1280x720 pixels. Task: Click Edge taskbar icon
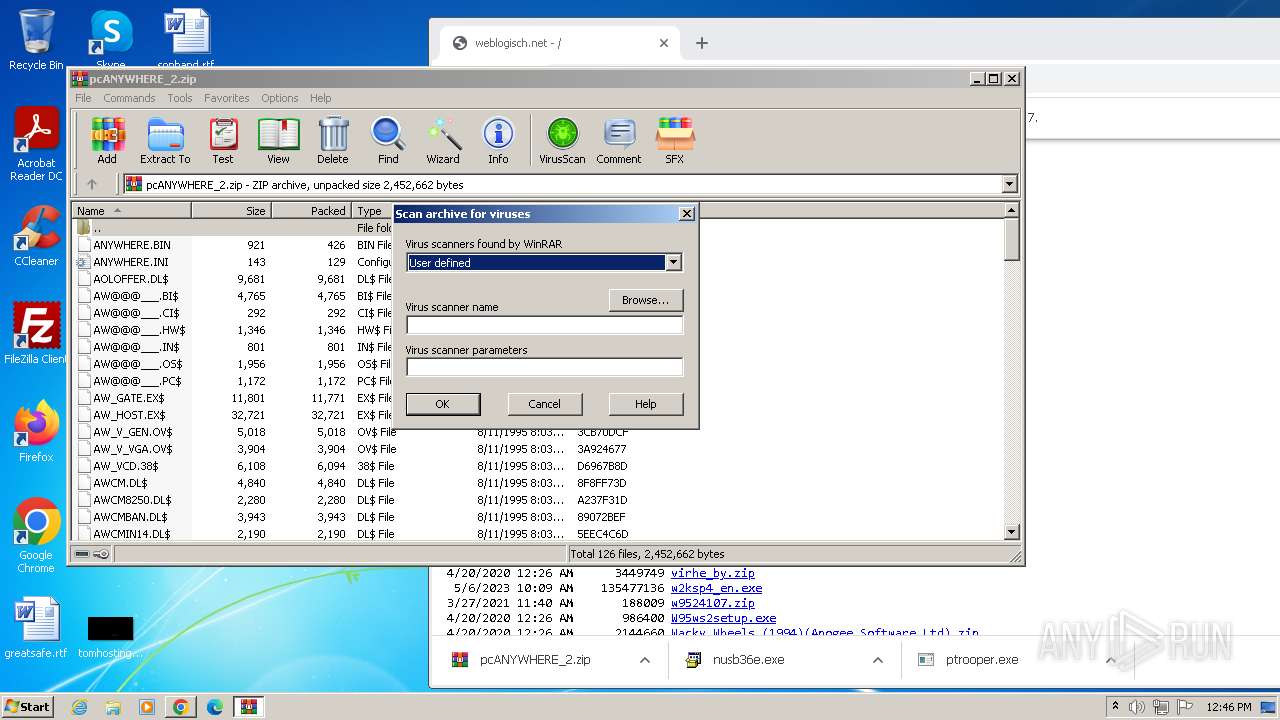click(215, 707)
